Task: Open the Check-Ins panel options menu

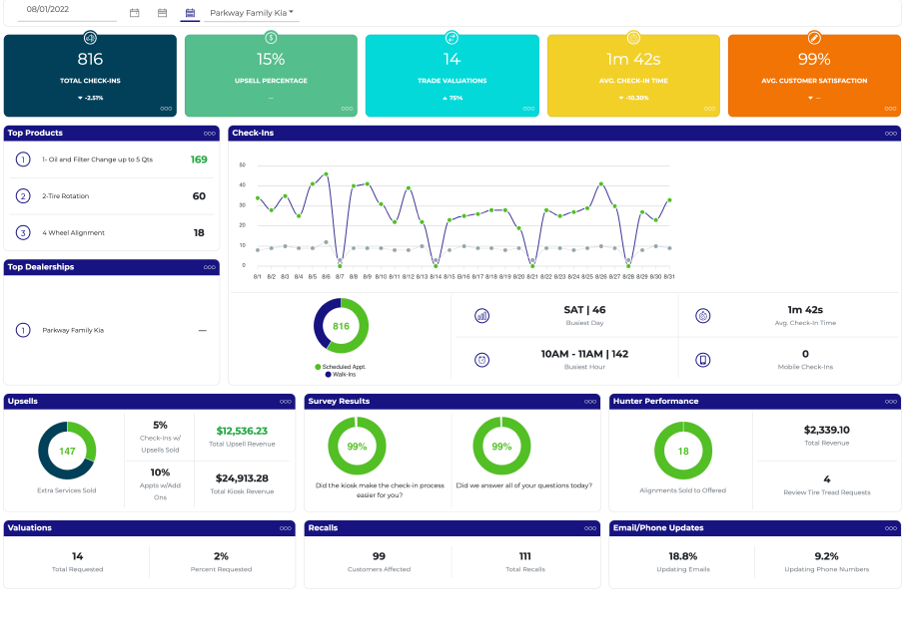Action: tap(891, 134)
